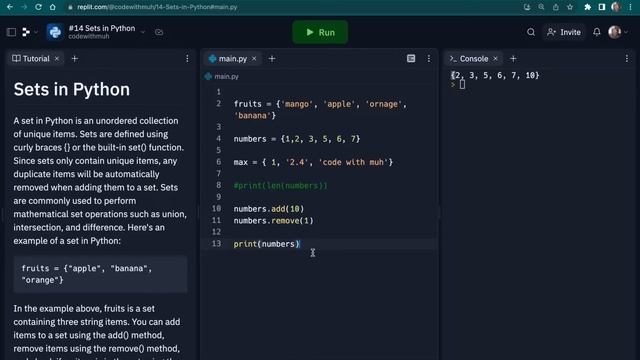Image resolution: width=640 pixels, height=360 pixels.
Task: Click the browser forward arrow
Action: pos(24,7)
